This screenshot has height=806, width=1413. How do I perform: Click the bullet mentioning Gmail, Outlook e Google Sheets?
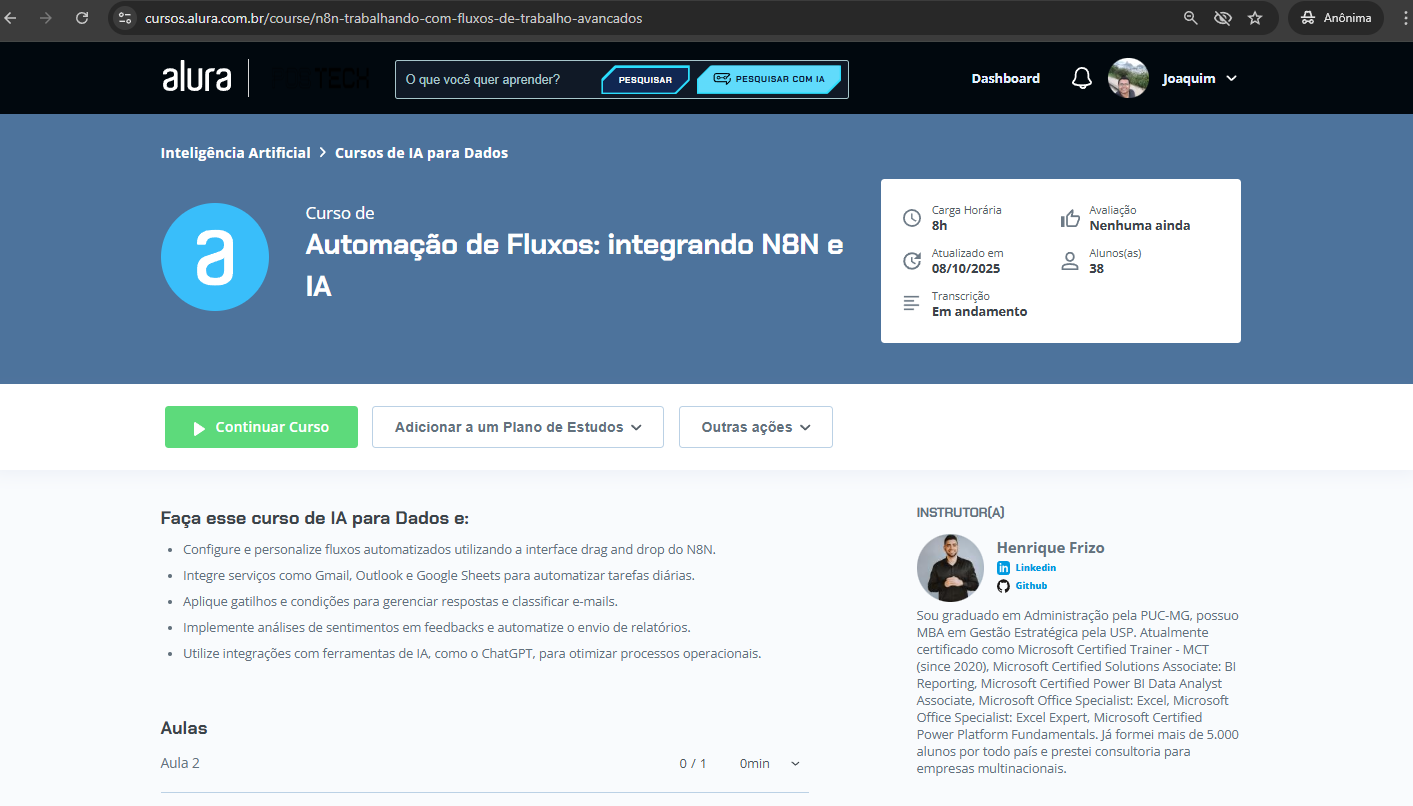coord(439,576)
